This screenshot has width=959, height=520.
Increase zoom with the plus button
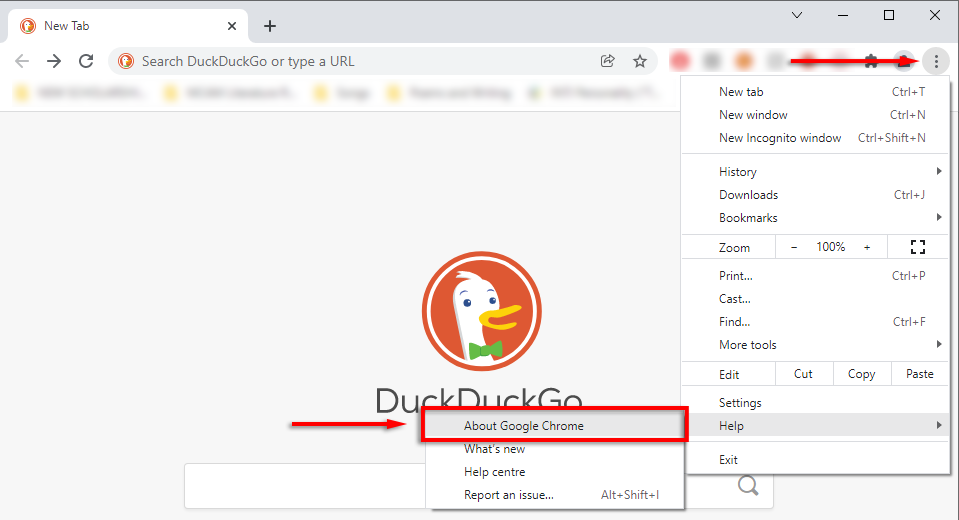[867, 247]
